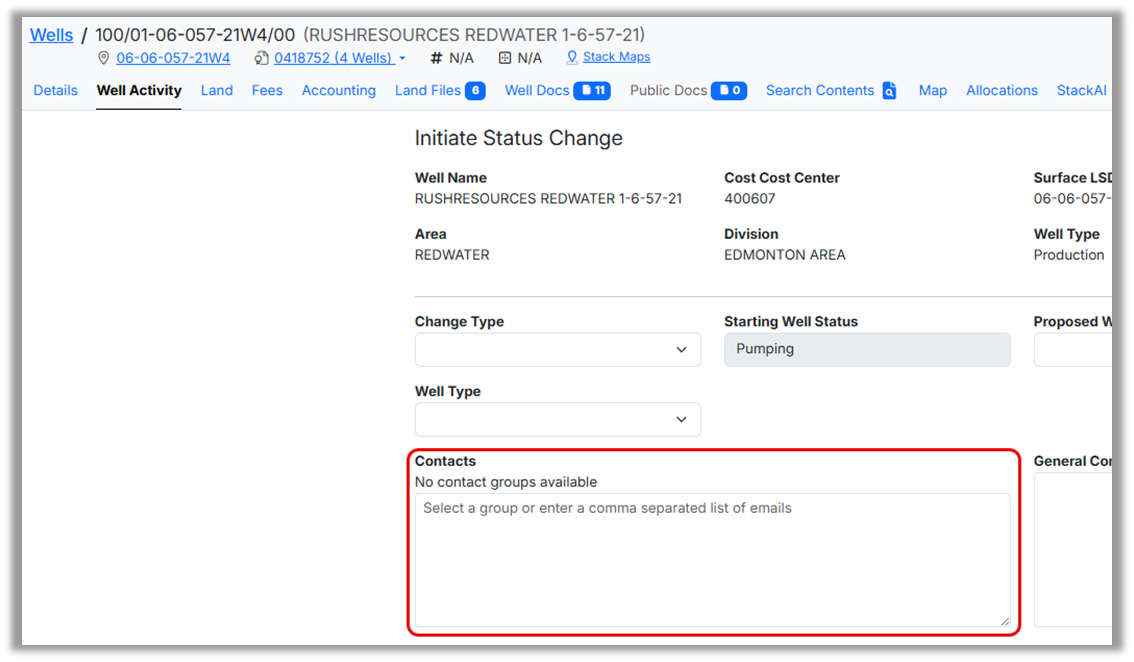This screenshot has height=662, width=1134.
Task: Switch to the Details tab
Action: point(56,90)
